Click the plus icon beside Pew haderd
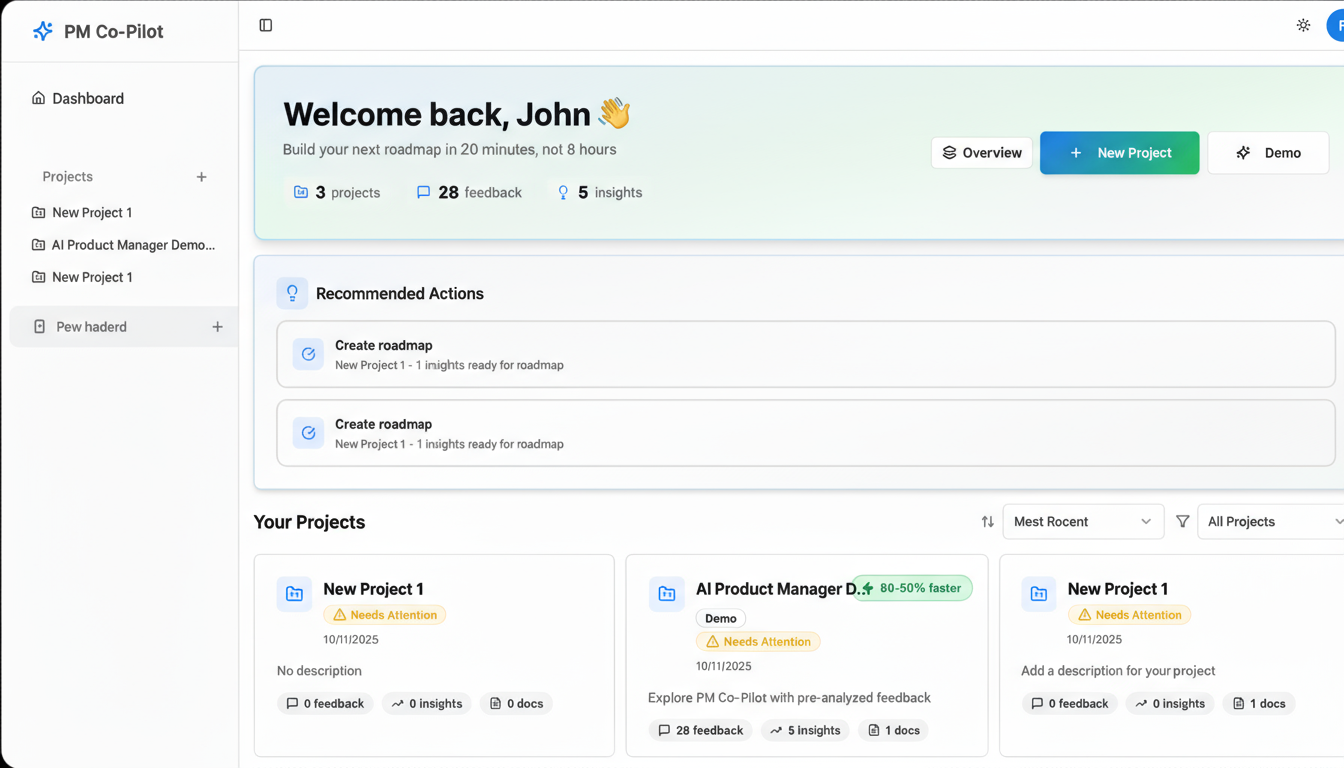 click(217, 327)
